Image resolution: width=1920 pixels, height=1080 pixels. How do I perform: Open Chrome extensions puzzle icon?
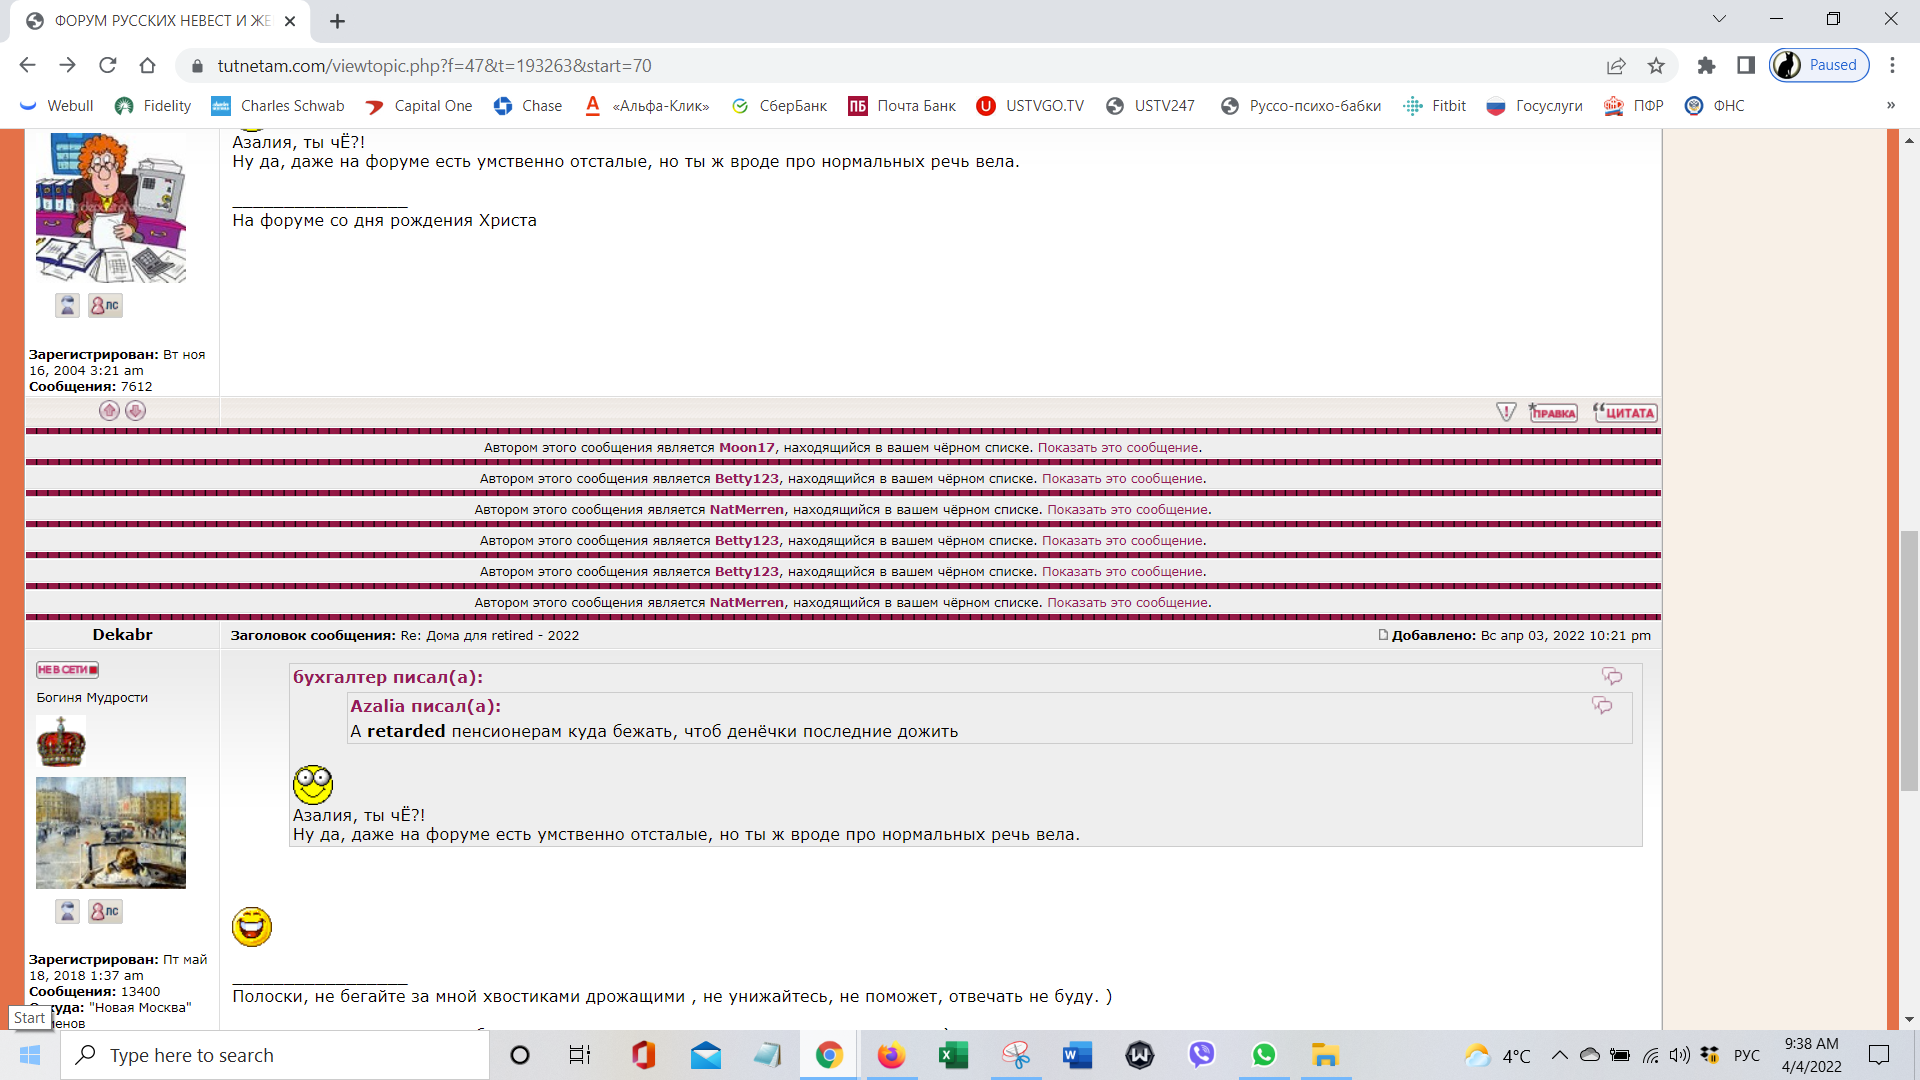coord(1706,66)
